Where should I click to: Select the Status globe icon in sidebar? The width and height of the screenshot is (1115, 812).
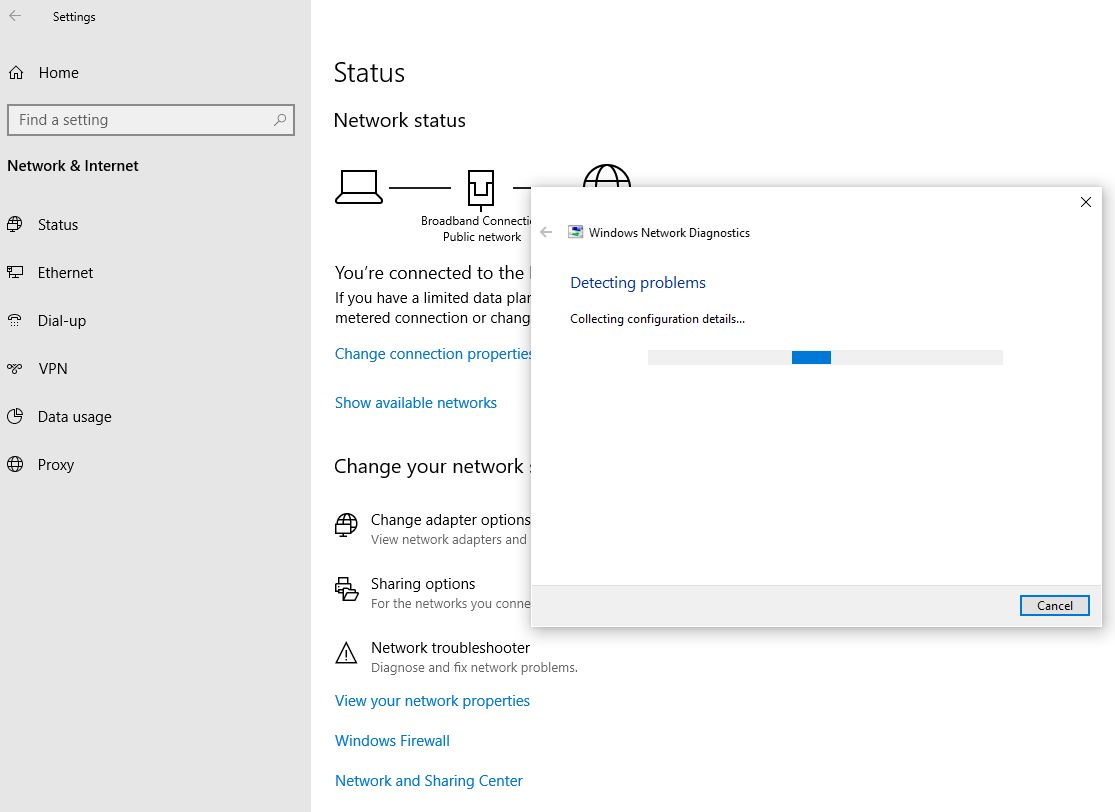point(17,224)
